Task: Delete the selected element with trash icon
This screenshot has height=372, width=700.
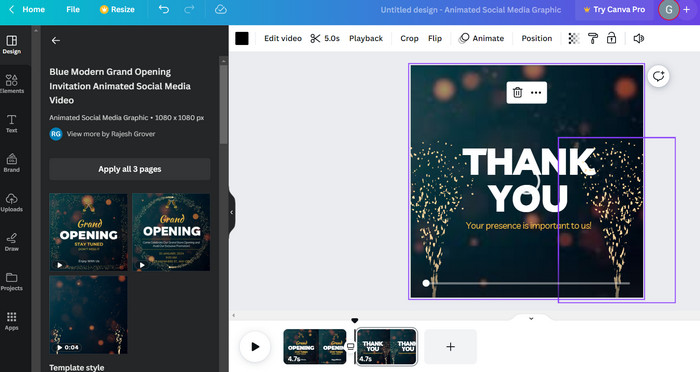Action: [x=517, y=92]
